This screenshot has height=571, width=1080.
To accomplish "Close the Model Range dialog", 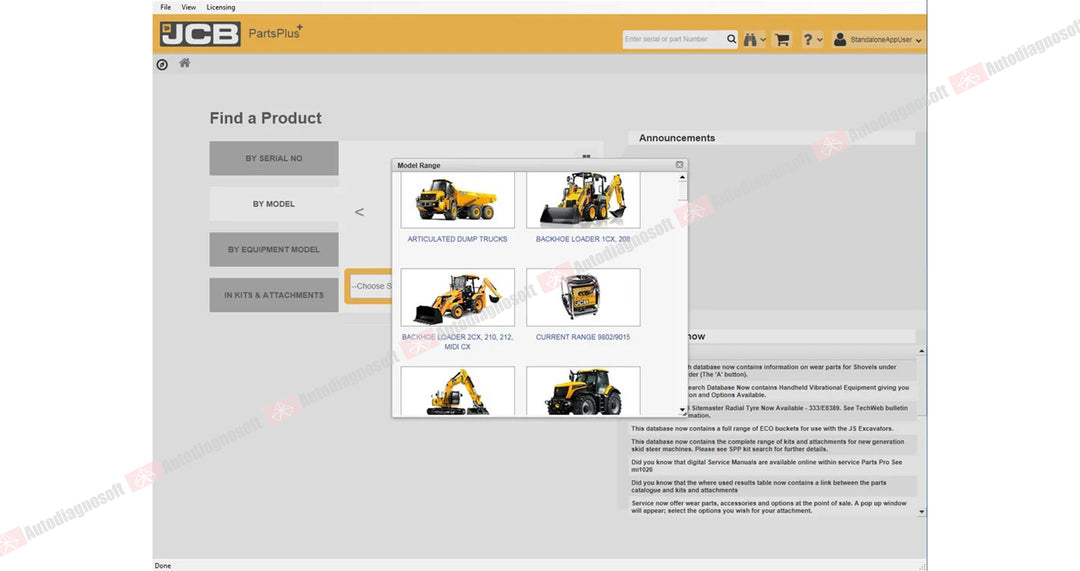I will click(x=679, y=165).
